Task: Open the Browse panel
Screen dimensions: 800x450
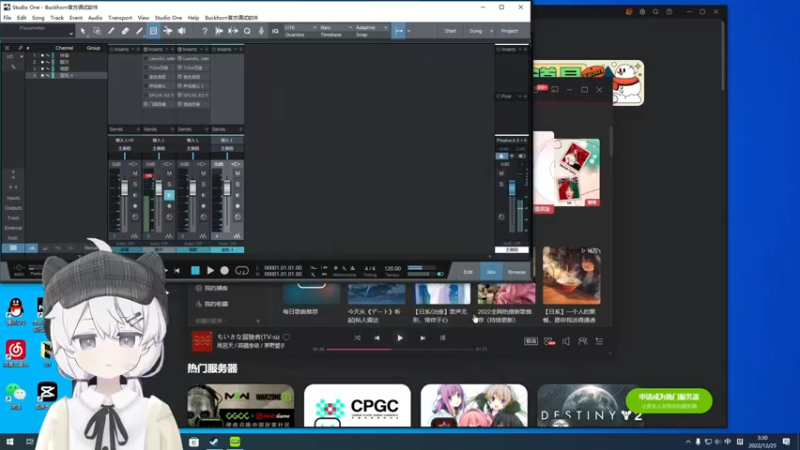Action: click(516, 272)
